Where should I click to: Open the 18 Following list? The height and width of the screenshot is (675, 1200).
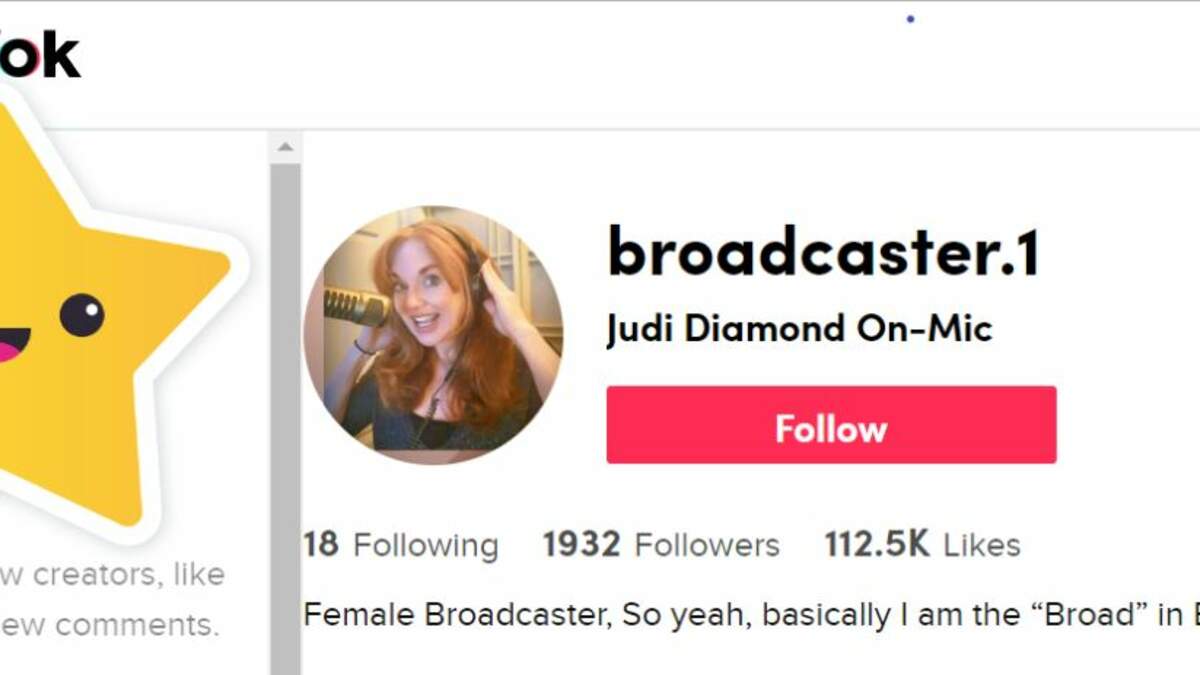pos(400,545)
